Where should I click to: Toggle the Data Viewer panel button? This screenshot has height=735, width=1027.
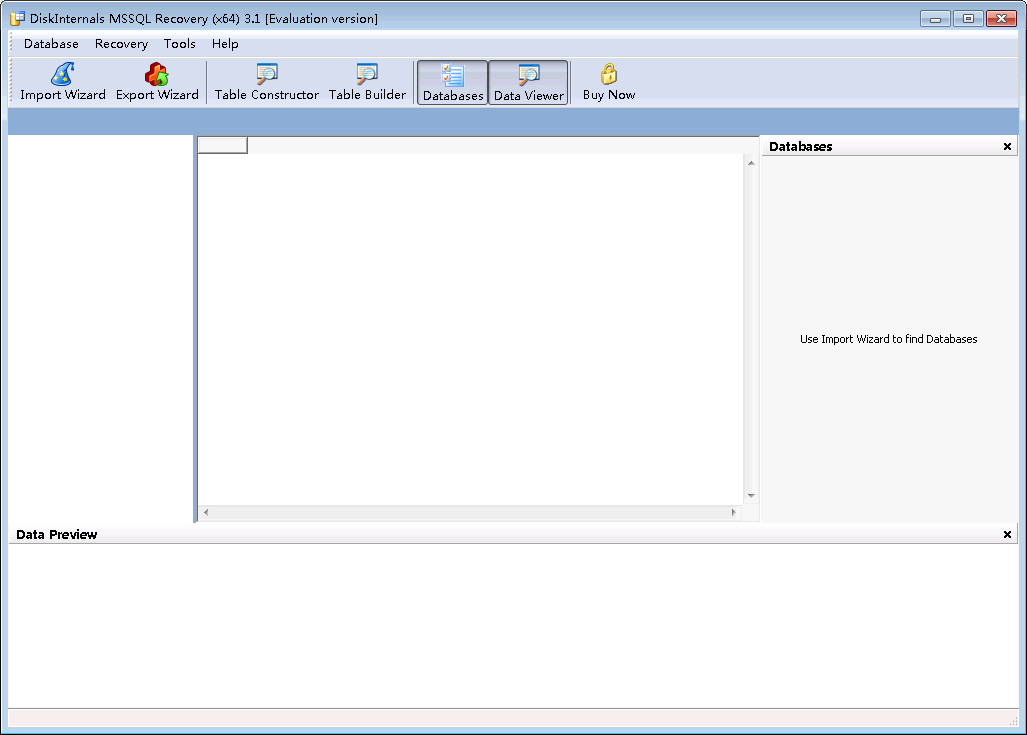pyautogui.click(x=529, y=83)
